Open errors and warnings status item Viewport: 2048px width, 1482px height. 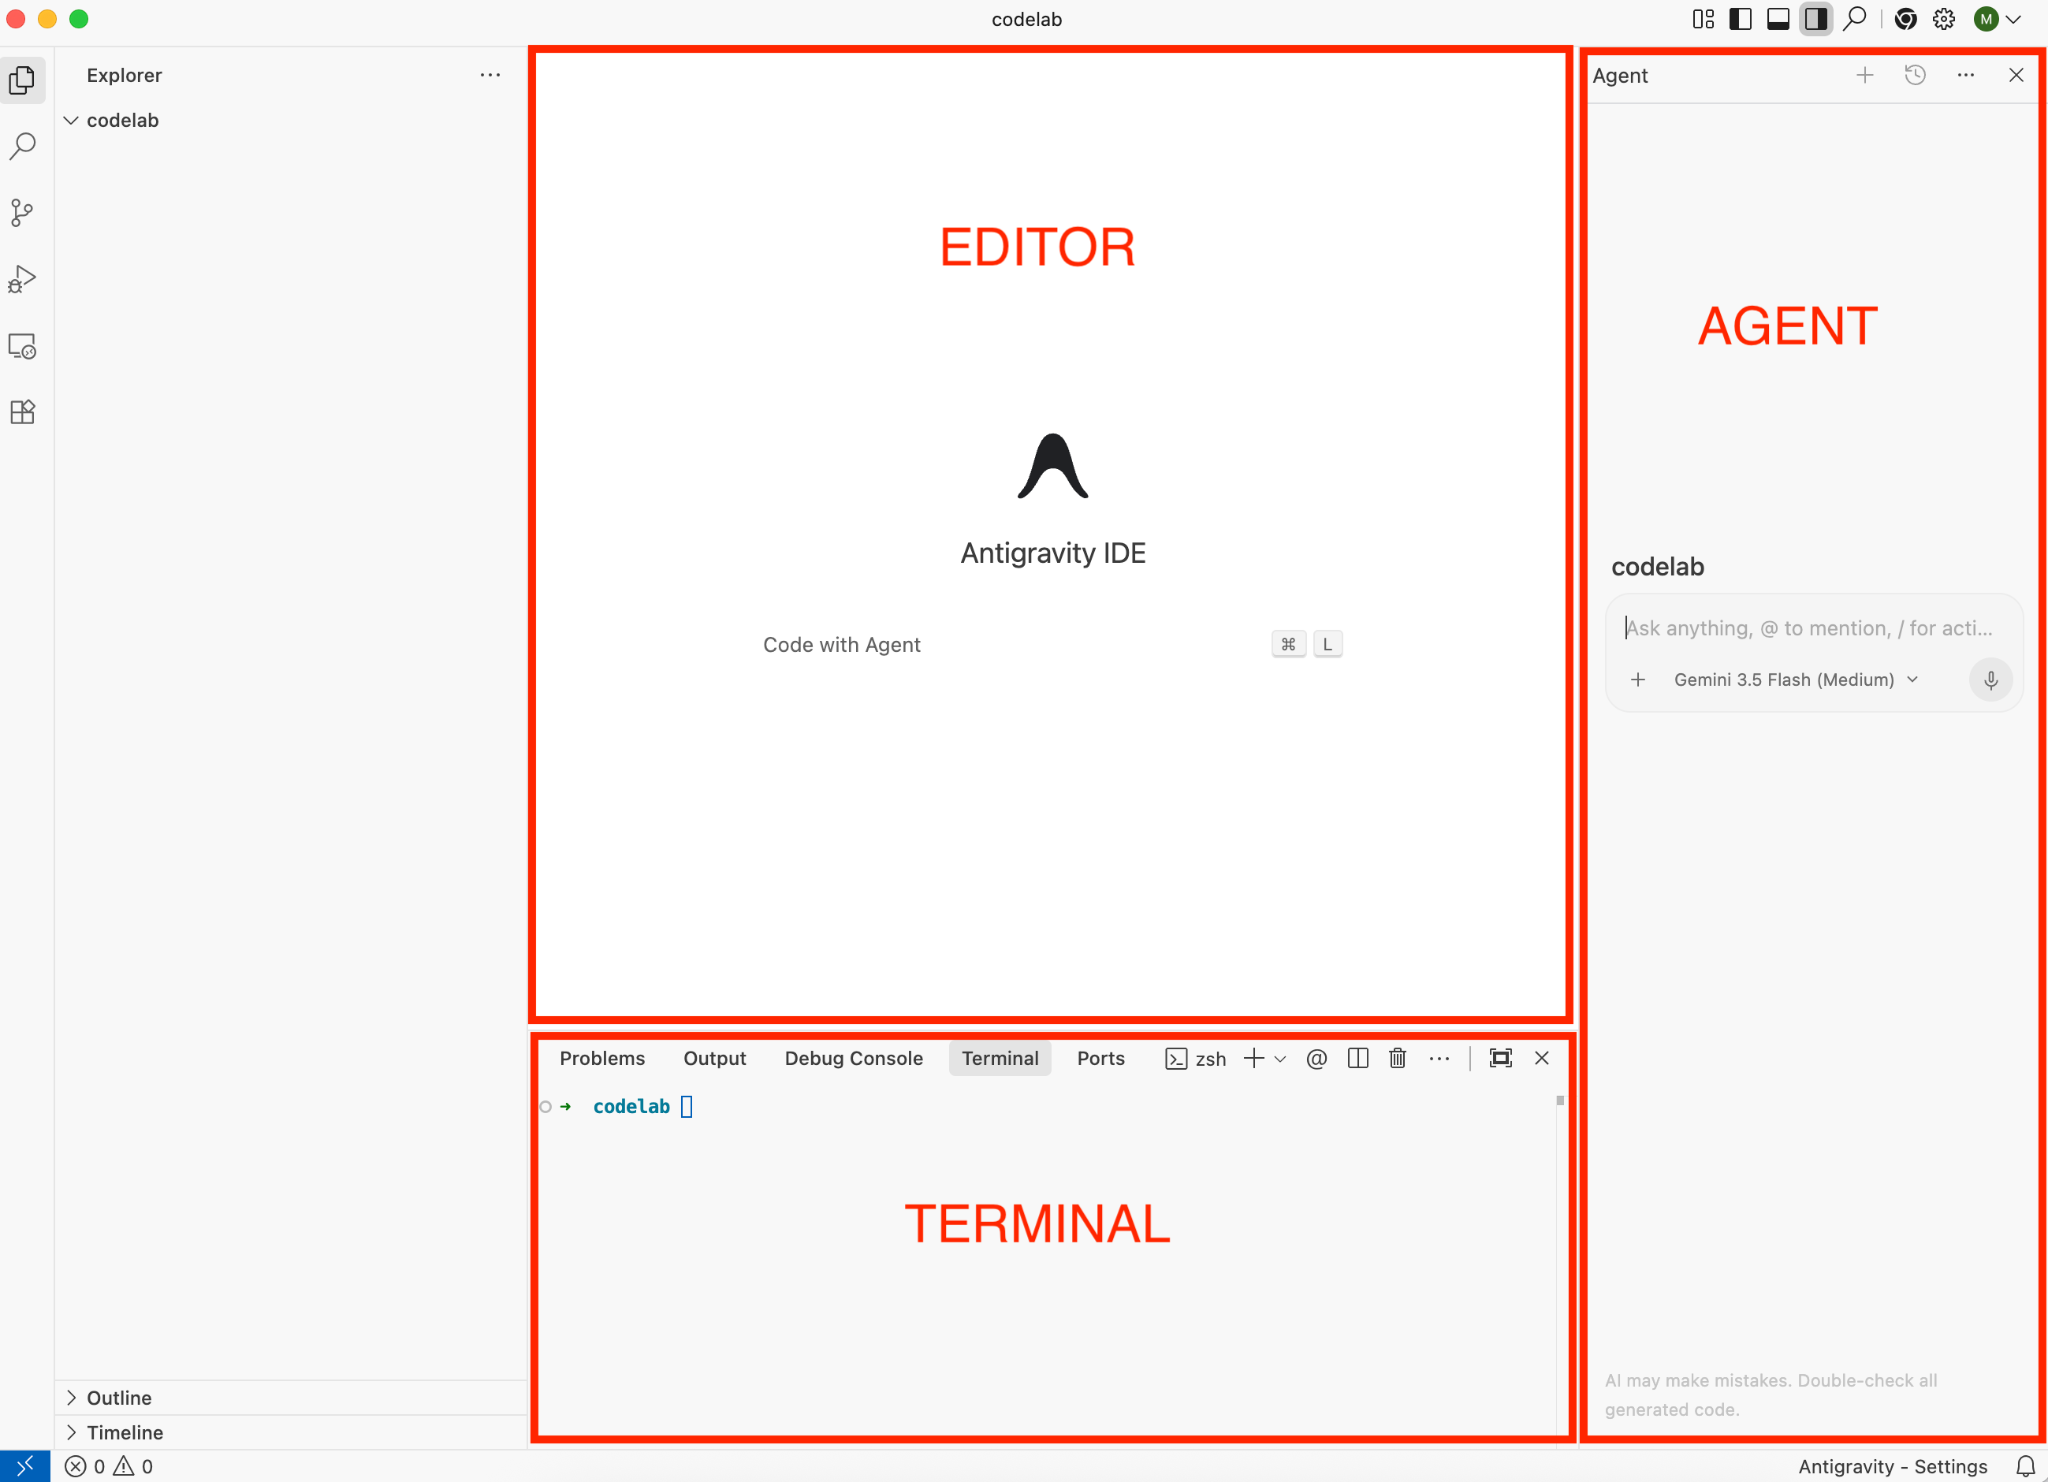[x=109, y=1466]
